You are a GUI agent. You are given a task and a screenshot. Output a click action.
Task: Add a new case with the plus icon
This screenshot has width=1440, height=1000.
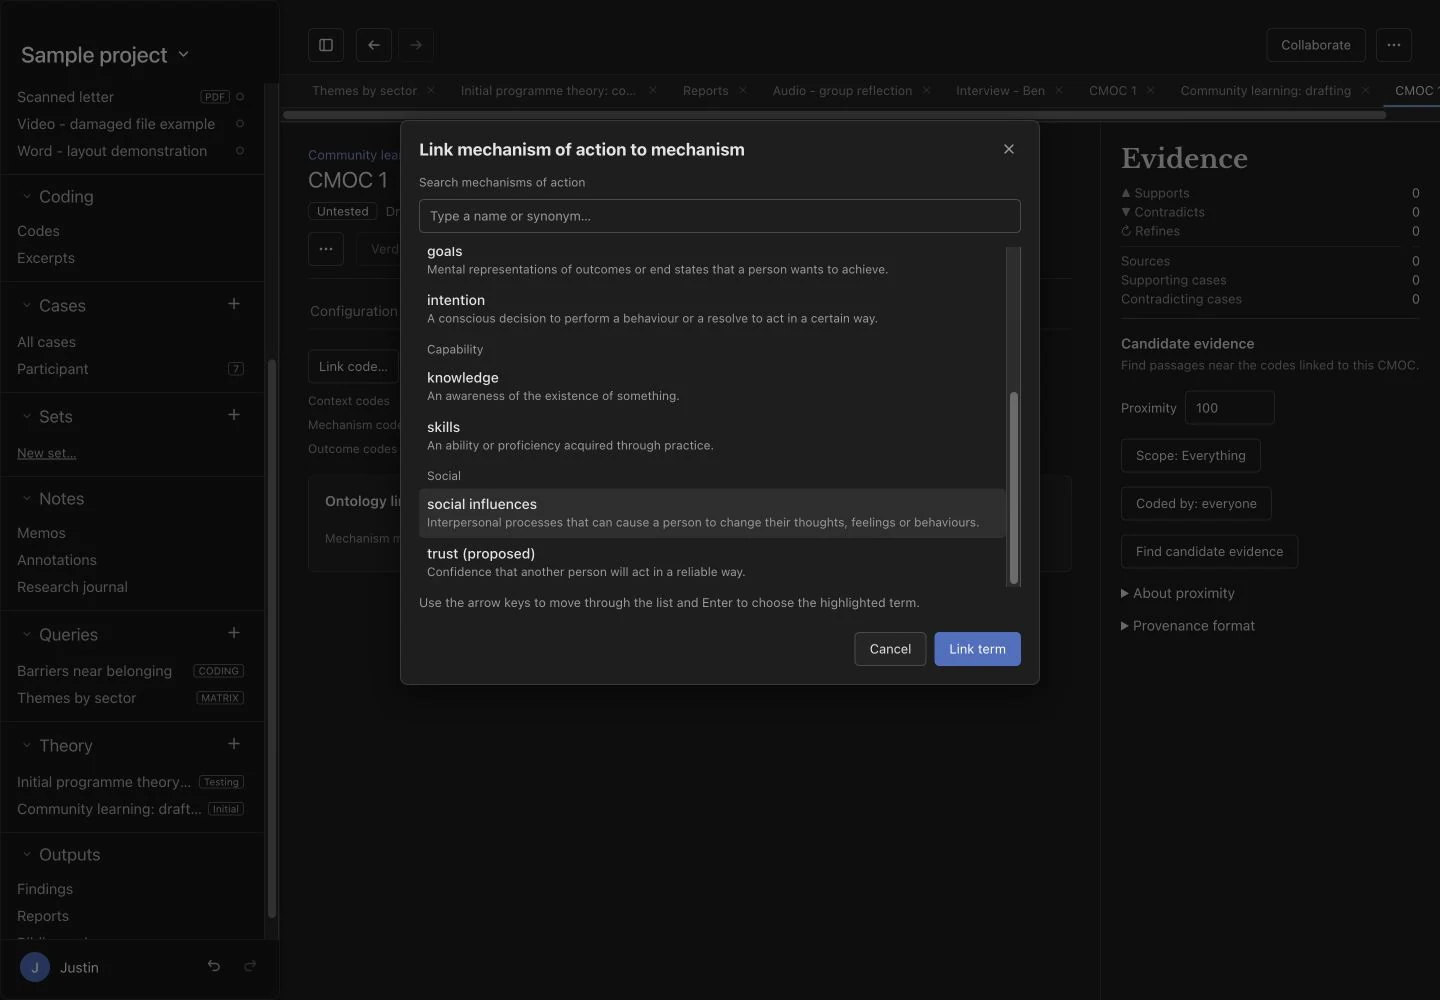point(234,304)
